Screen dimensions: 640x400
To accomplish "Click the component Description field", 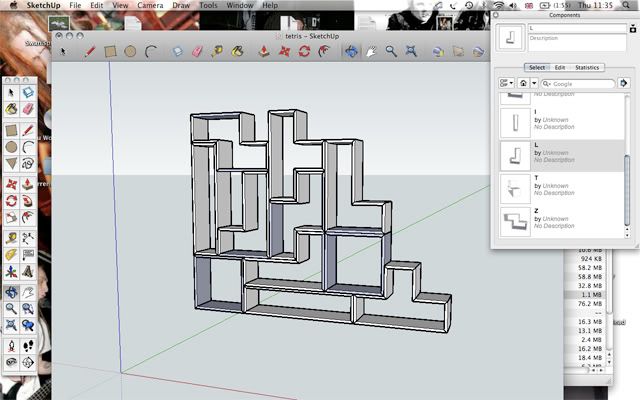I will click(577, 42).
